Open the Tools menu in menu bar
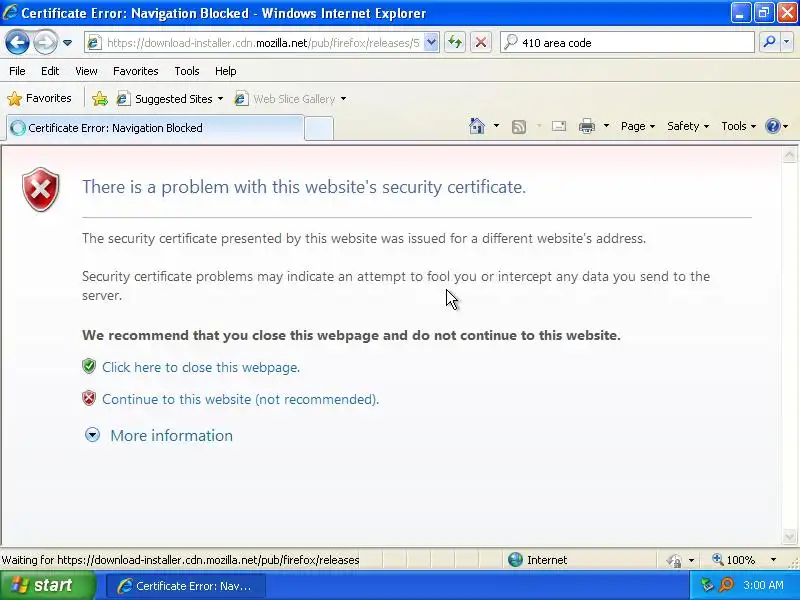800x600 pixels. pos(187,71)
